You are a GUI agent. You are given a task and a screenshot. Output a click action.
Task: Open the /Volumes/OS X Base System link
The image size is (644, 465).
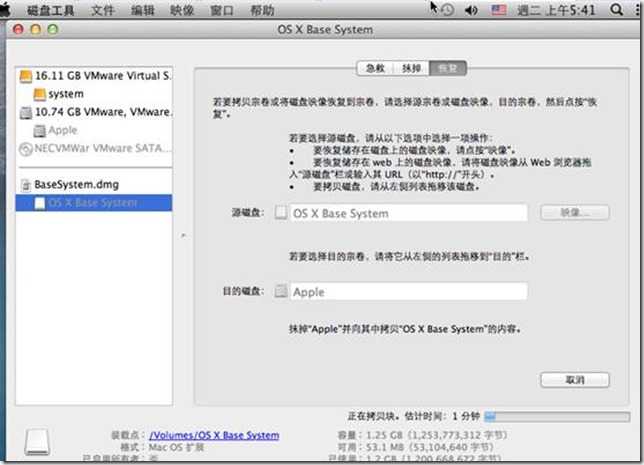(x=214, y=435)
